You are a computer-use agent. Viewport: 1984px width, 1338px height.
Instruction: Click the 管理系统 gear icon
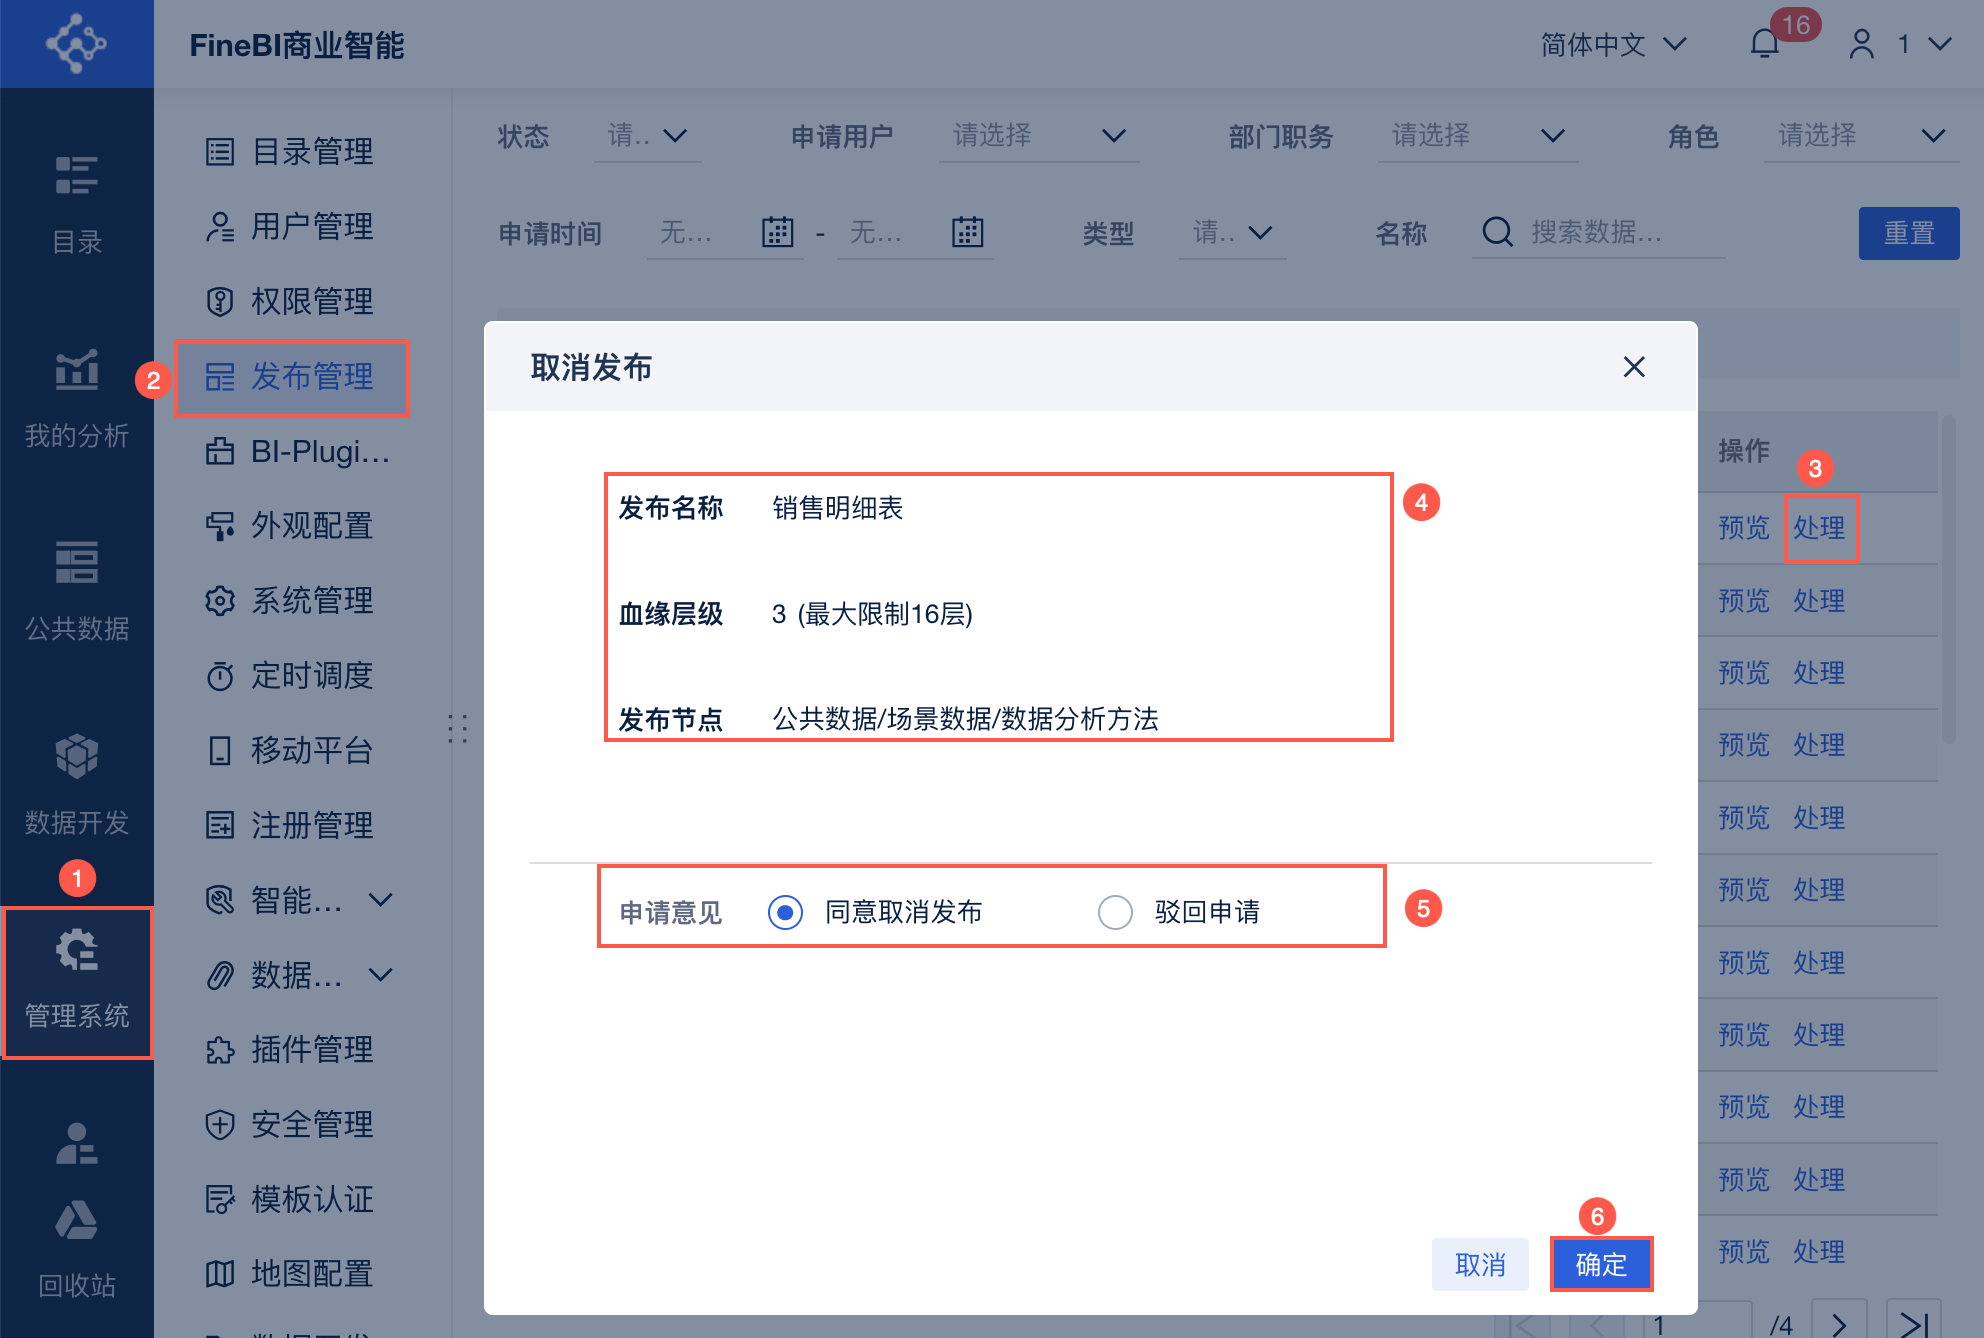pos(76,950)
